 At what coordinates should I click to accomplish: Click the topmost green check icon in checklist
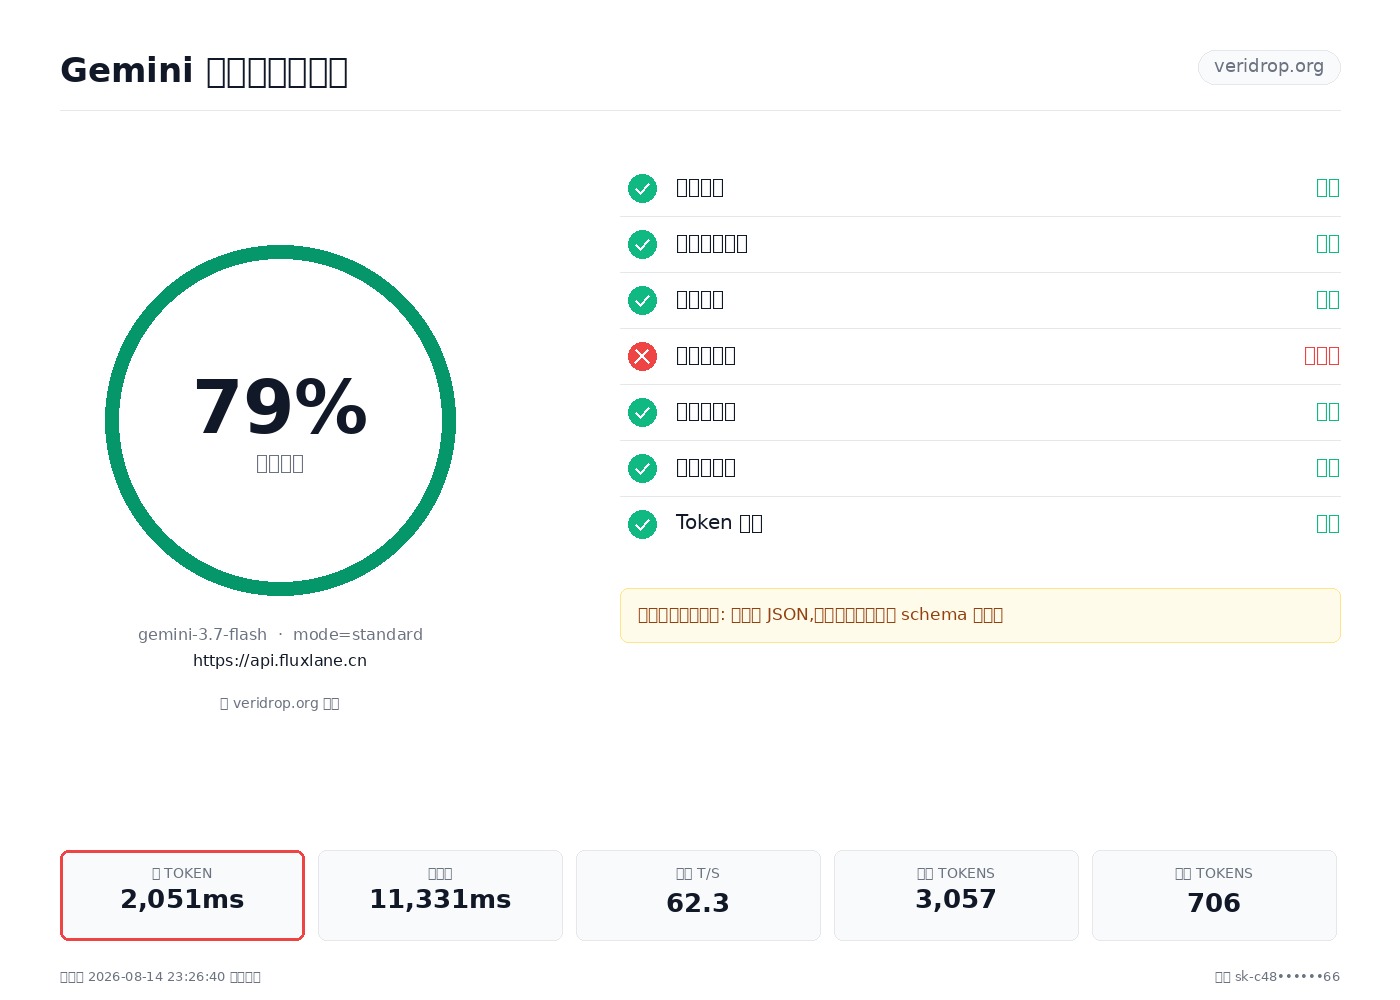tap(642, 188)
